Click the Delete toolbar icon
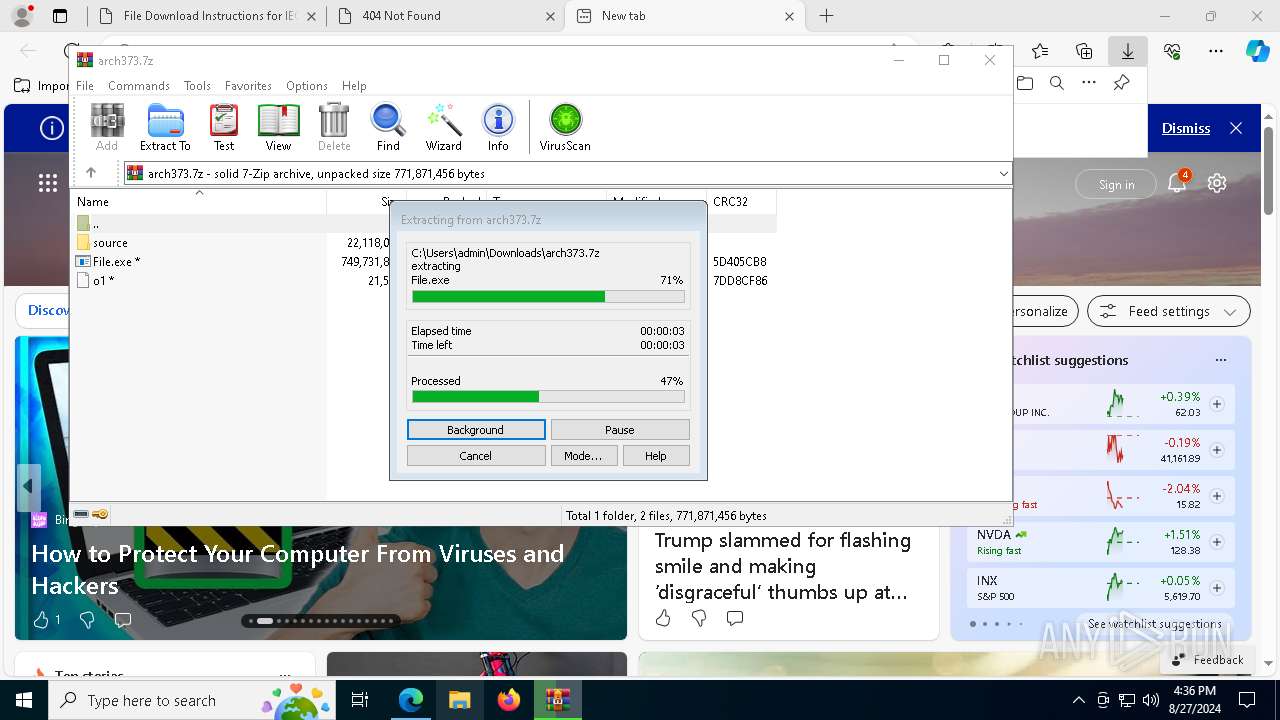1280x720 pixels. tap(334, 127)
